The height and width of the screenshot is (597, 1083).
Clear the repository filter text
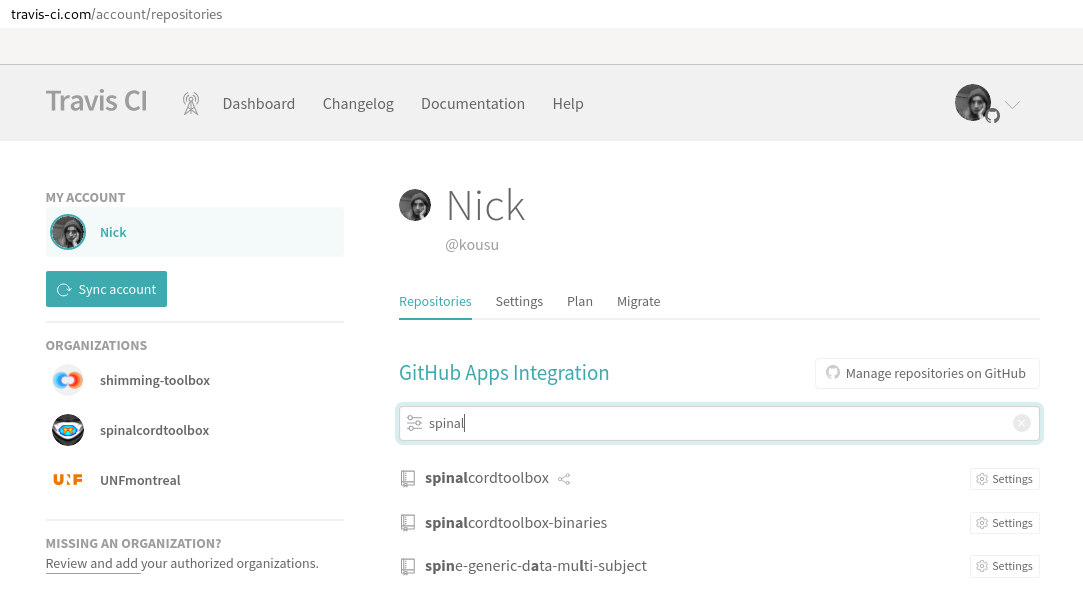coord(1022,423)
